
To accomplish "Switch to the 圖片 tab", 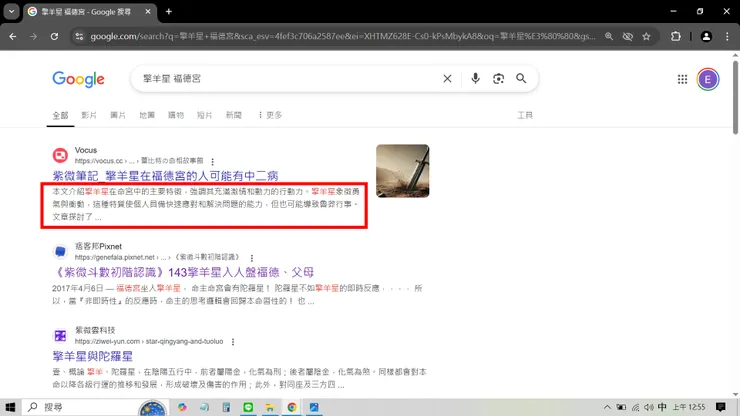I will point(118,115).
